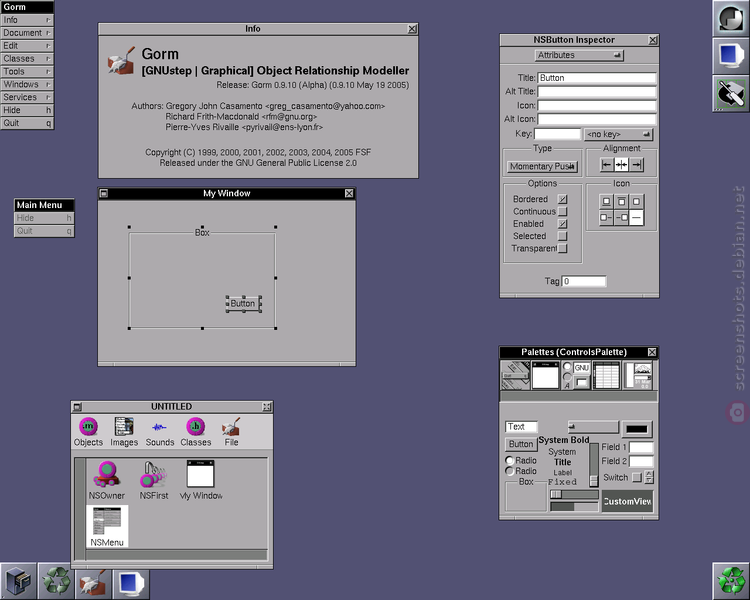This screenshot has width=750, height=600.
Task: Click the CustomView item in palette
Action: click(627, 501)
